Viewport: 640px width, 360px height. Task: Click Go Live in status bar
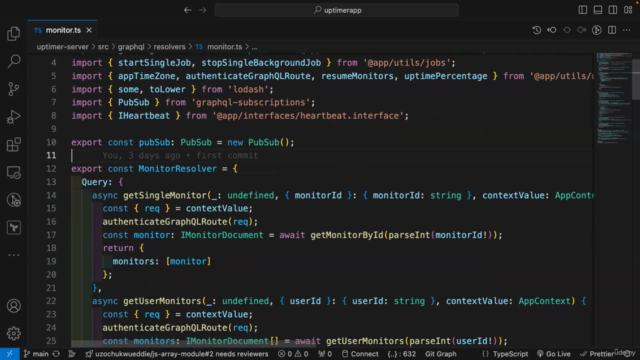point(553,354)
